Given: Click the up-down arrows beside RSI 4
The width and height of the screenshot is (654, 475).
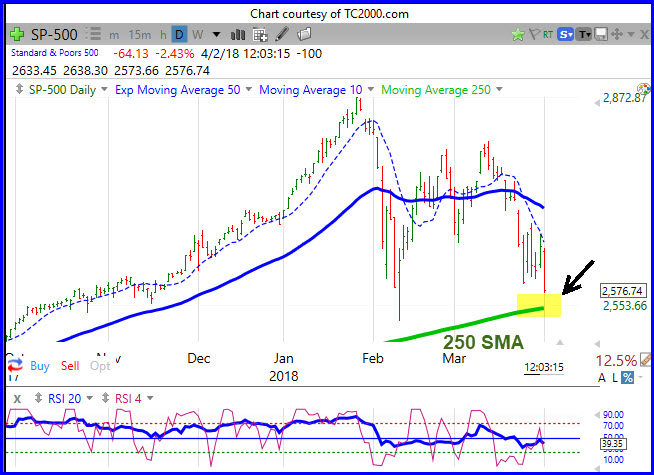Looking at the screenshot, I should point(106,398).
